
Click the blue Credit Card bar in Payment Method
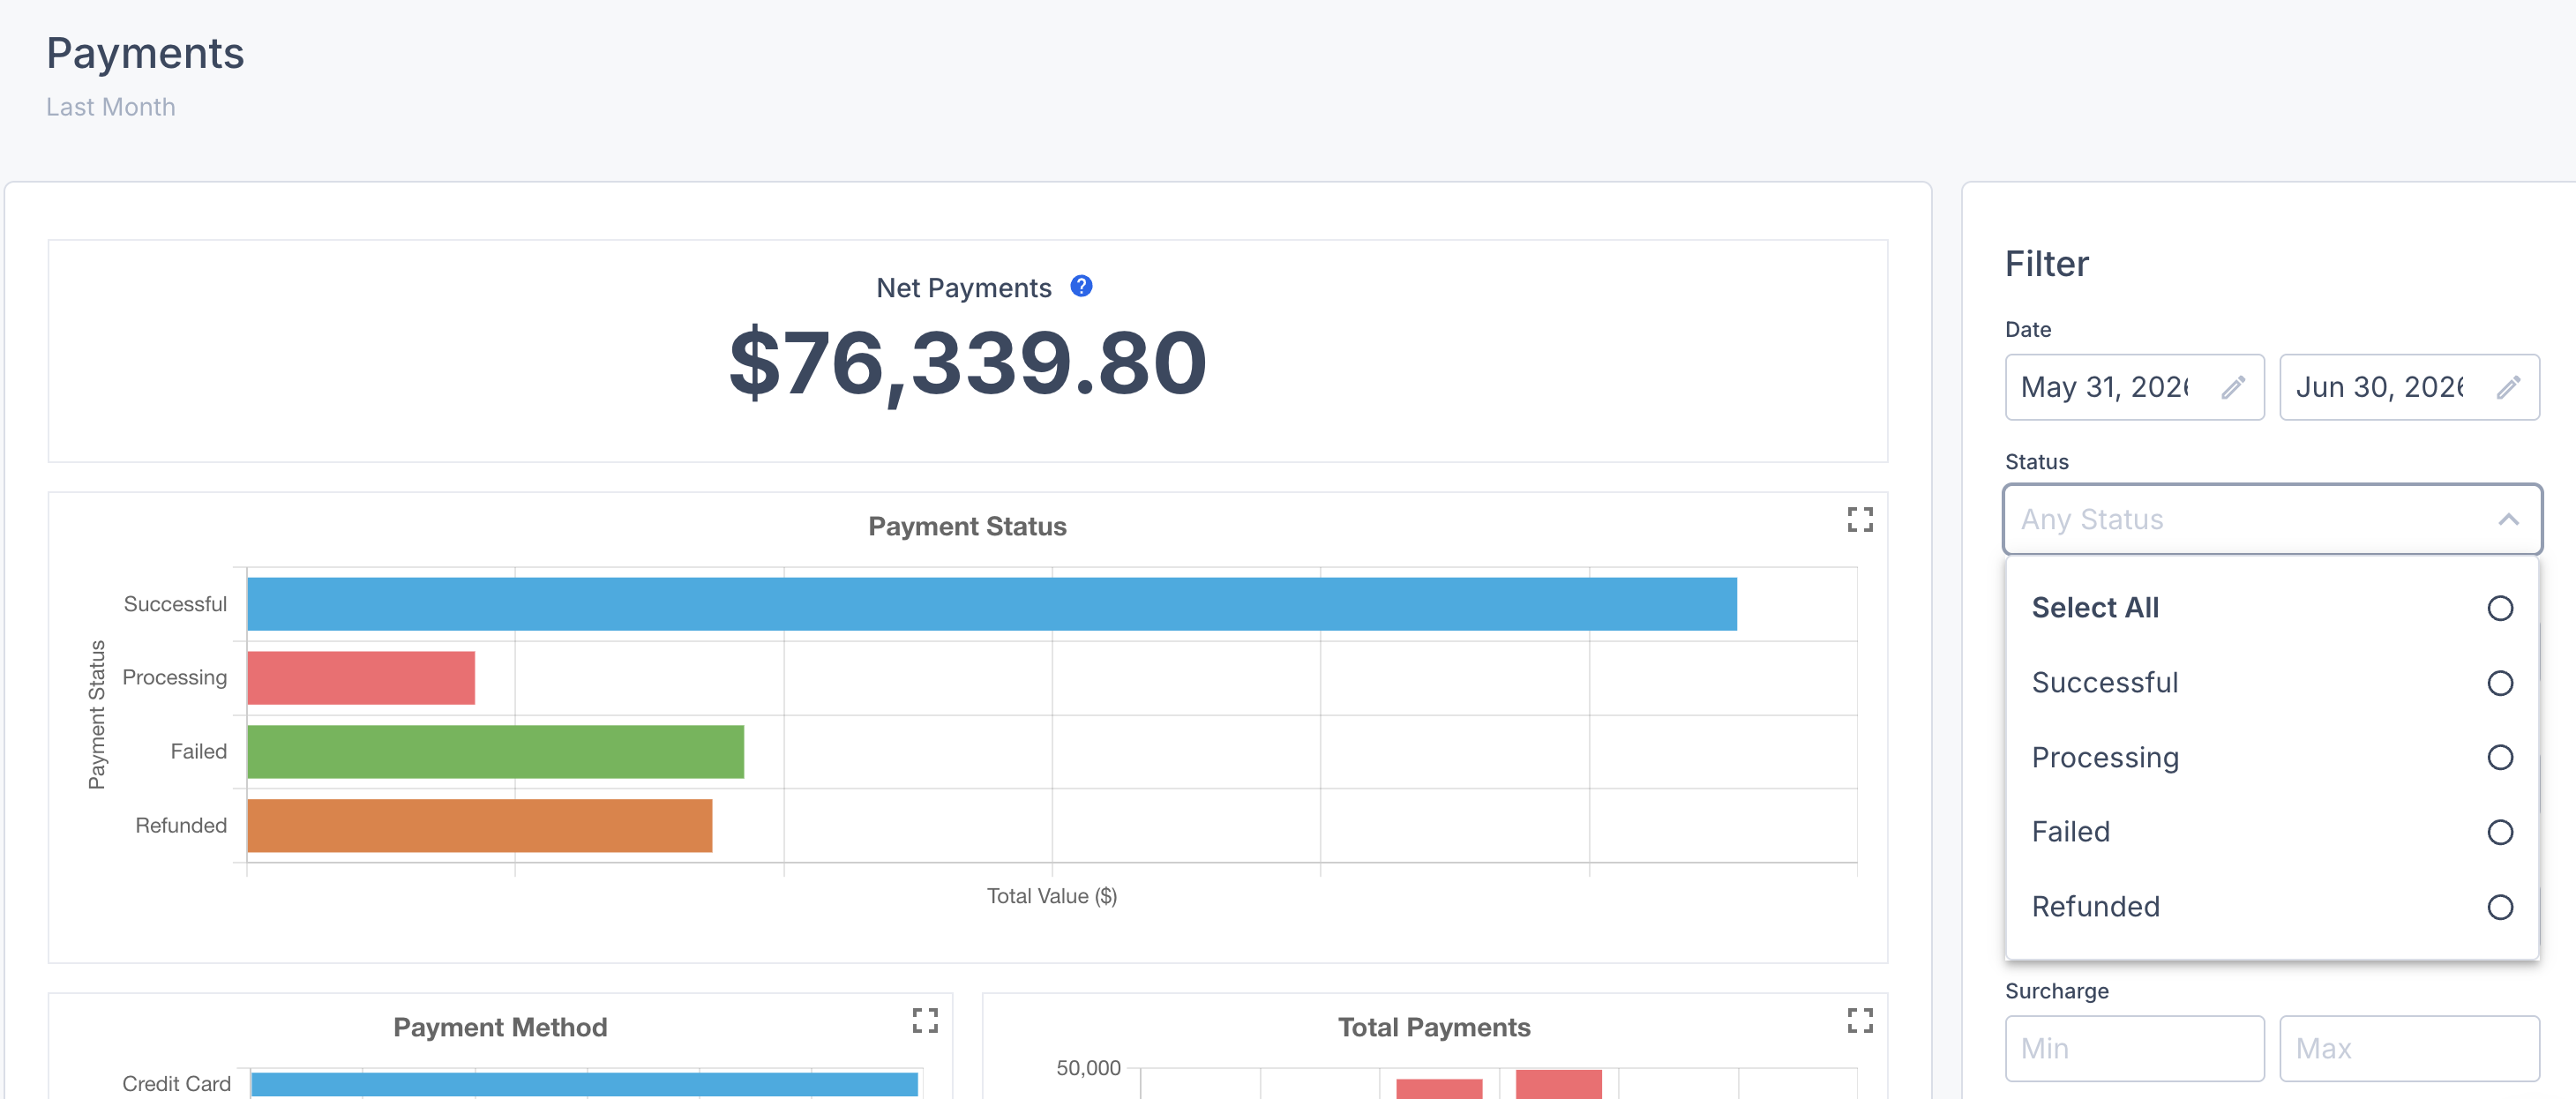(584, 1084)
